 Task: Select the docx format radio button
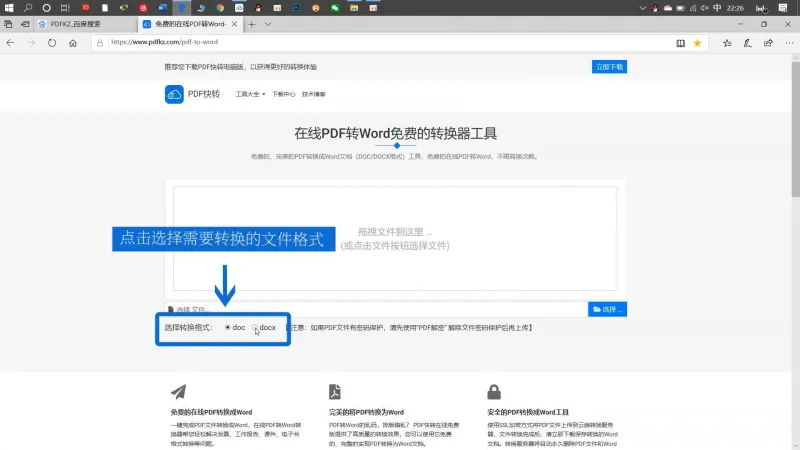point(255,328)
